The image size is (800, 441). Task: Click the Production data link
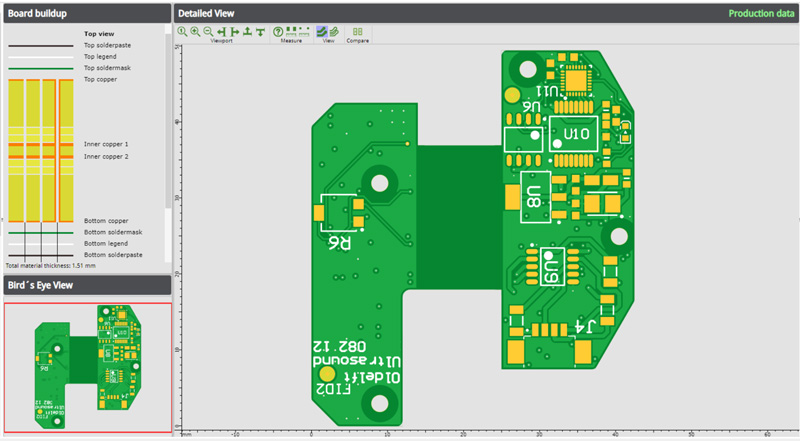point(759,13)
